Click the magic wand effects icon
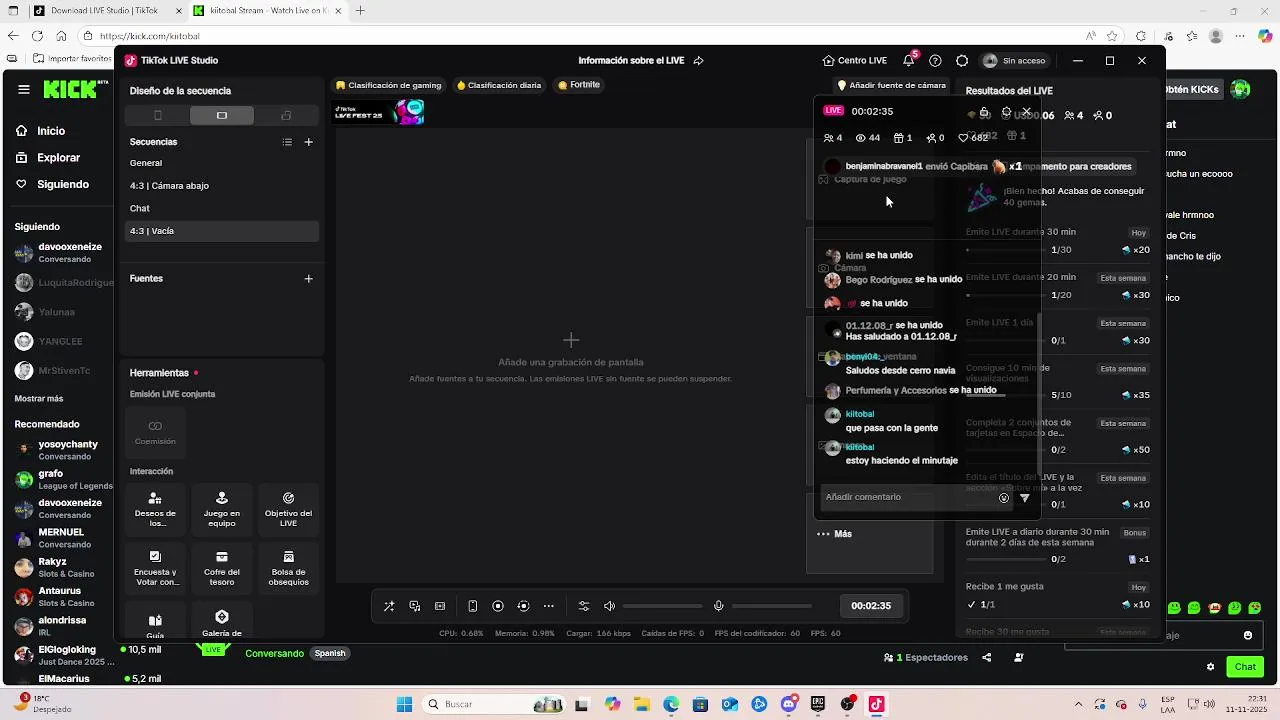1280x720 pixels. 389,606
